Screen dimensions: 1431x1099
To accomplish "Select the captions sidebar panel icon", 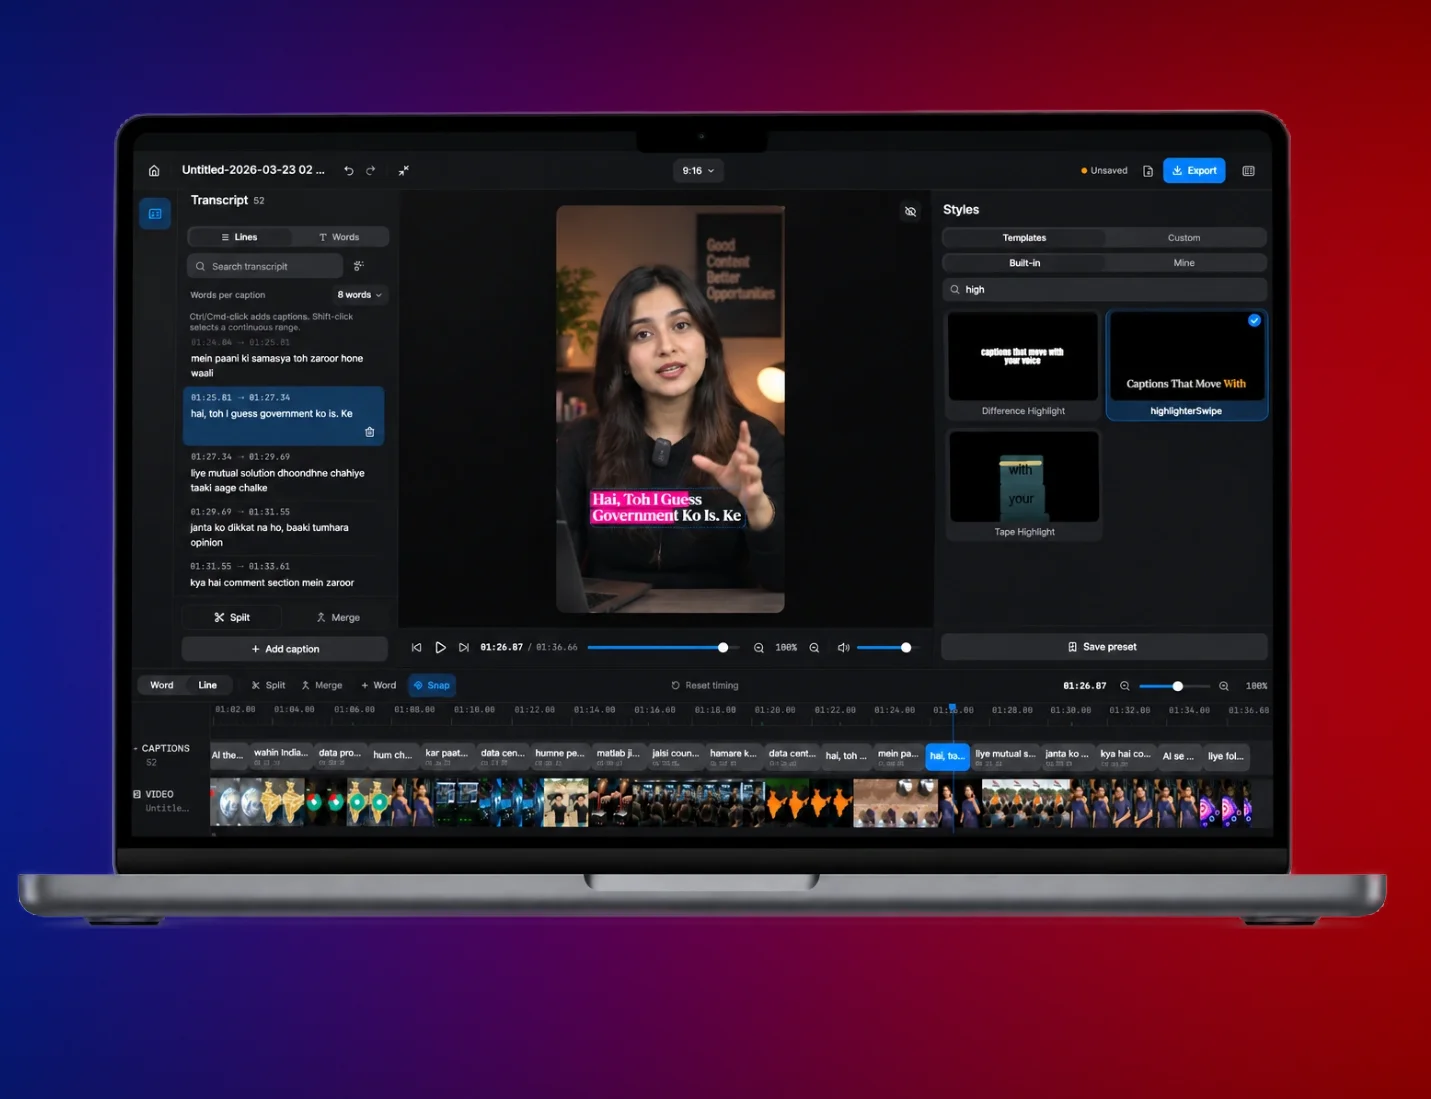I will pyautogui.click(x=155, y=213).
